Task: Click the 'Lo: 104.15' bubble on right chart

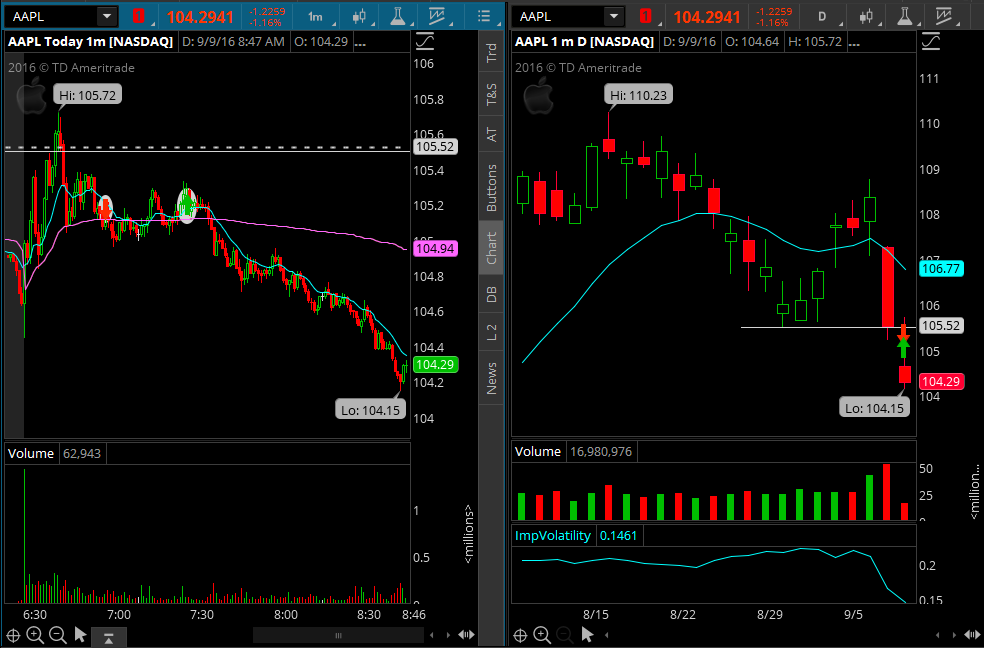Action: pos(874,408)
